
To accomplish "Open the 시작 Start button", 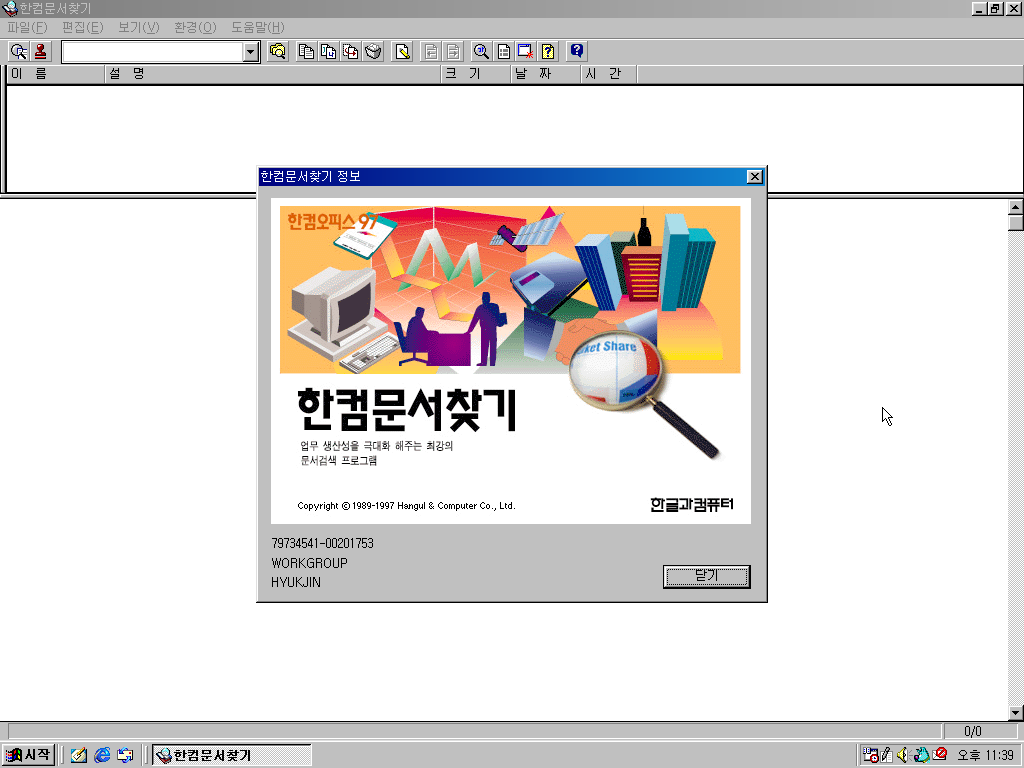I will [28, 755].
